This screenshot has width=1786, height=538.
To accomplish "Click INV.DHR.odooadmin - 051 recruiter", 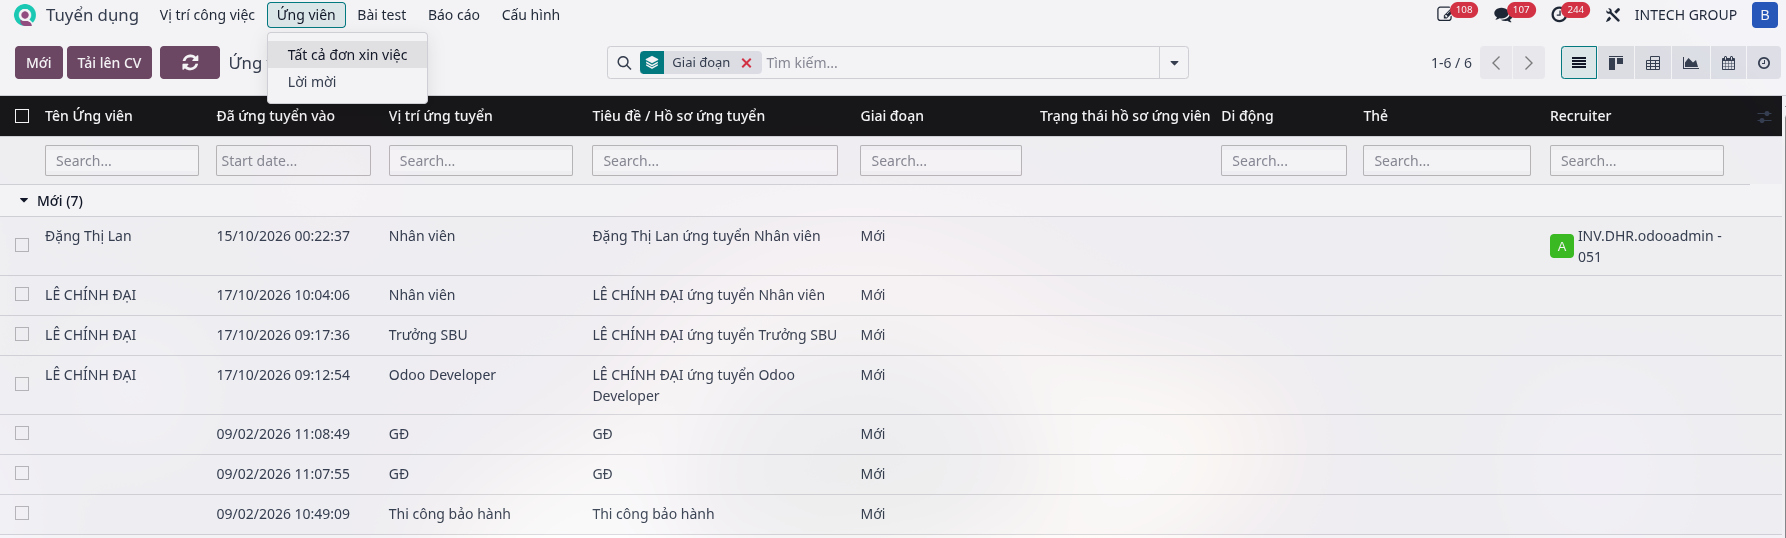I will coord(1650,246).
